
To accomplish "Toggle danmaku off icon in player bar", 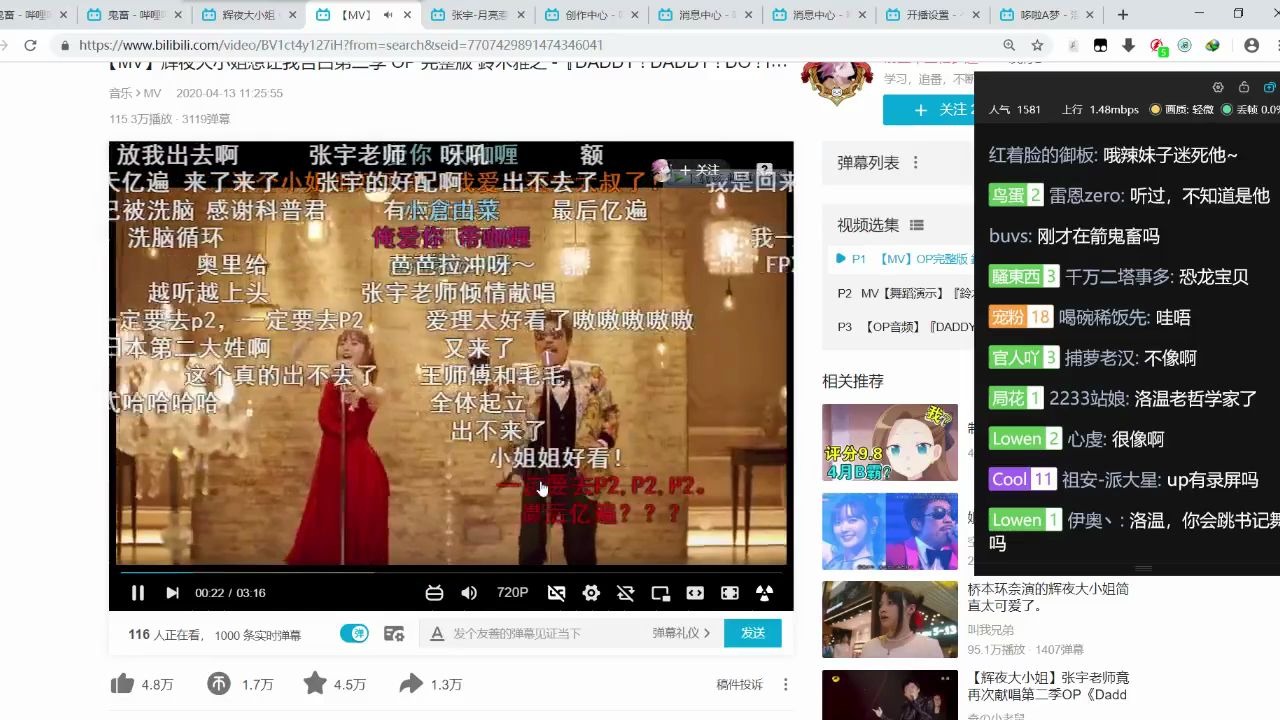I will click(x=557, y=593).
